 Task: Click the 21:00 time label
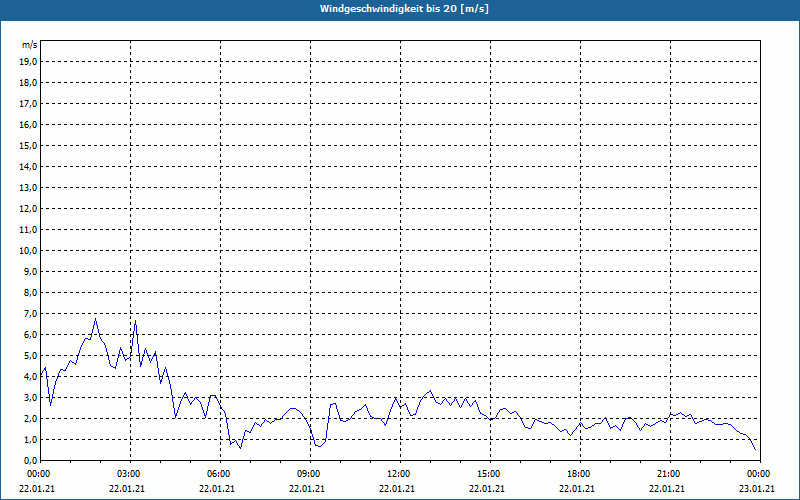[x=670, y=474]
